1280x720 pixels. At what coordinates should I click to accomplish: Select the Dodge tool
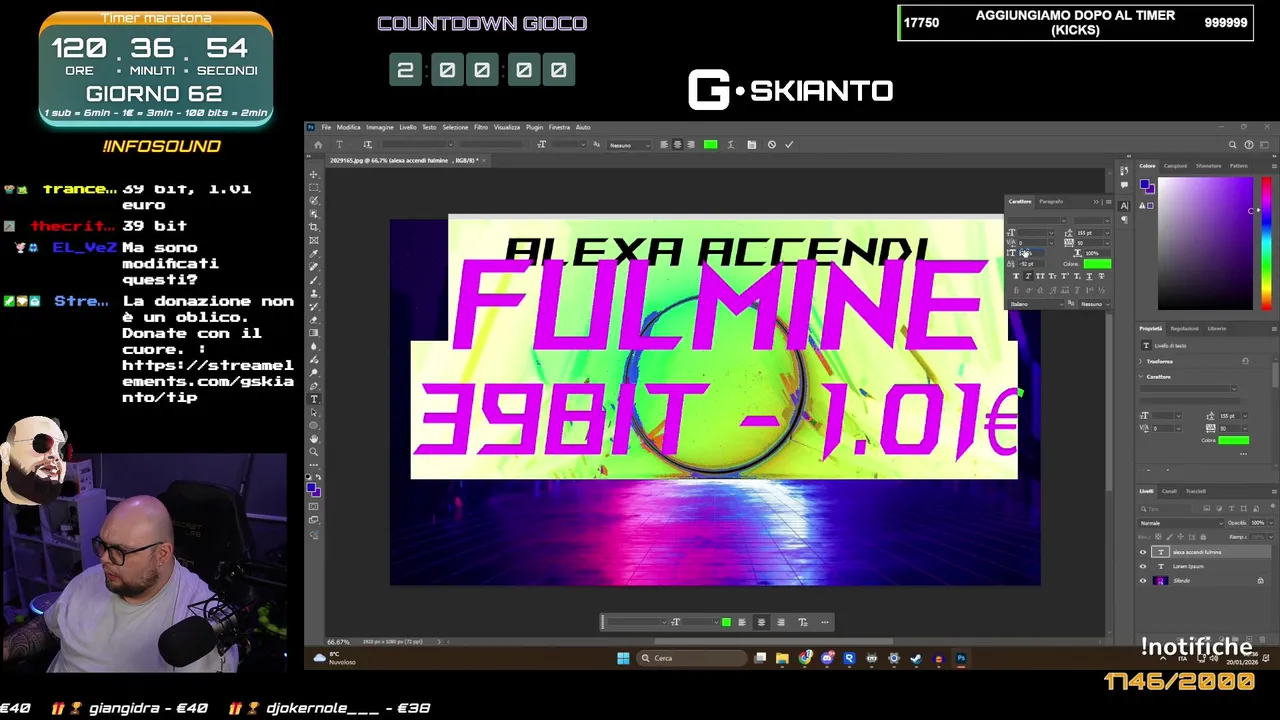[x=313, y=373]
